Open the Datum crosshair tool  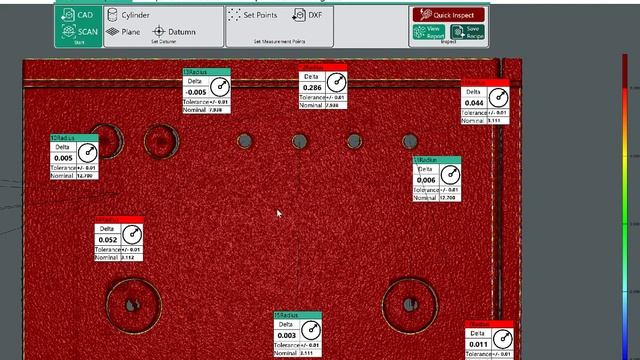174,31
